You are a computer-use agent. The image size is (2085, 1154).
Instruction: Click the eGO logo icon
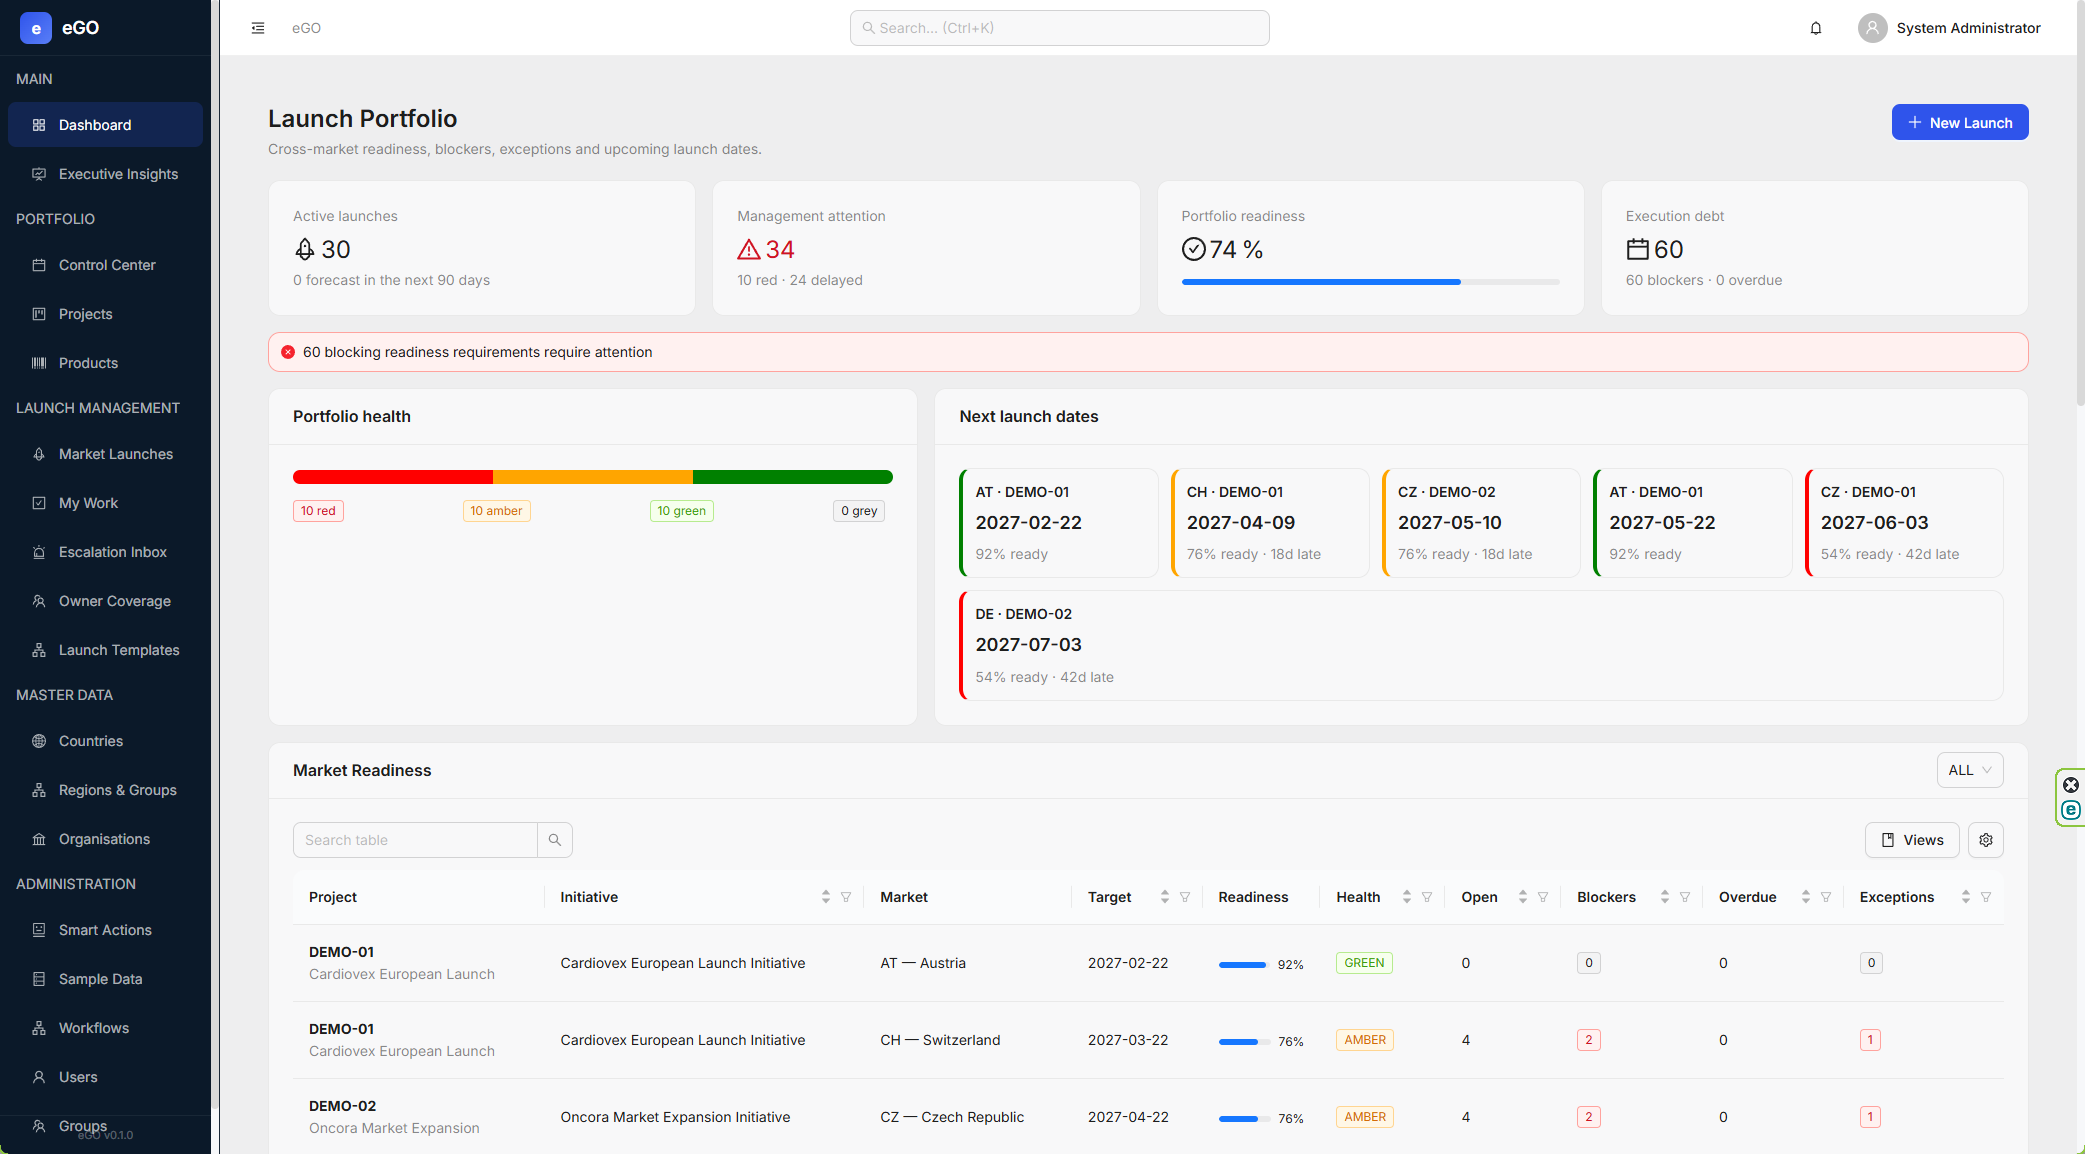pos(36,28)
